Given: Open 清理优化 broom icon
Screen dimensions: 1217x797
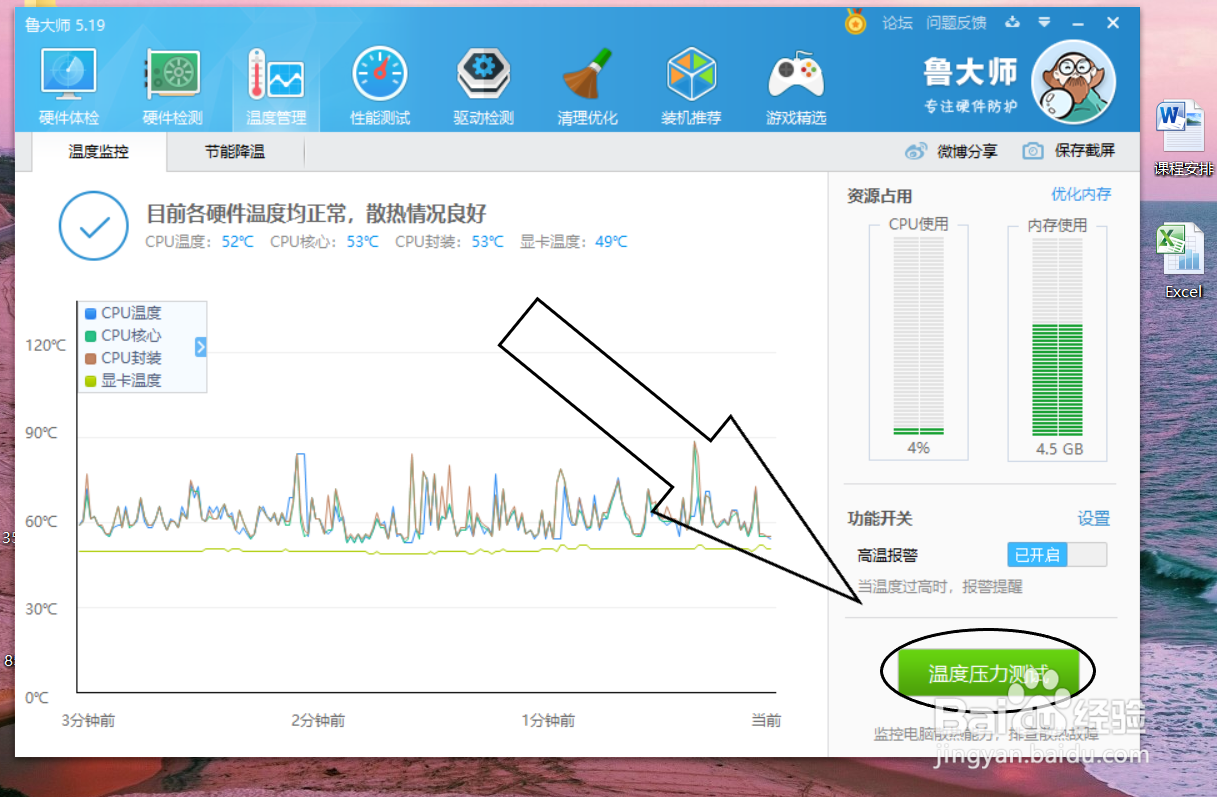Looking at the screenshot, I should point(587,75).
